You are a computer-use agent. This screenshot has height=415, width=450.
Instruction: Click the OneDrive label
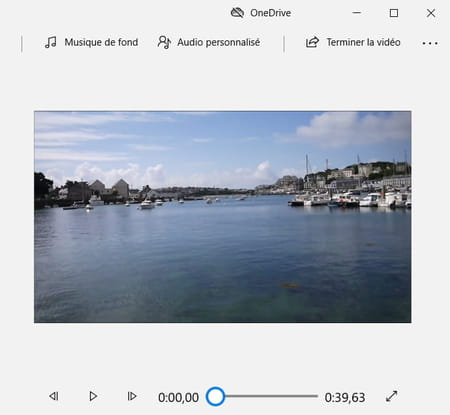click(x=270, y=13)
